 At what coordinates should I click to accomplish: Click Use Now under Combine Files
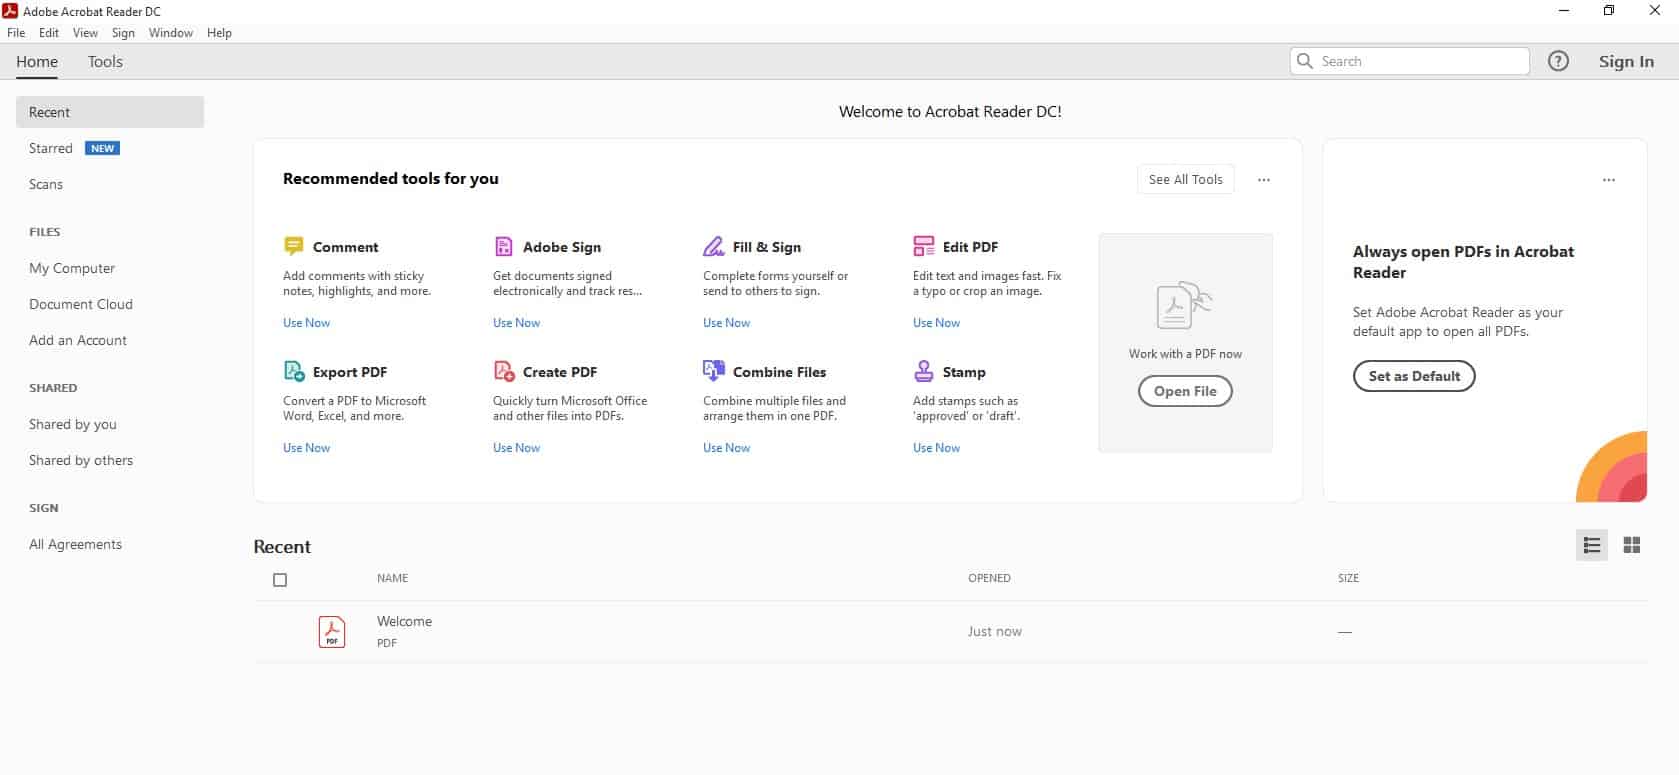tap(726, 448)
